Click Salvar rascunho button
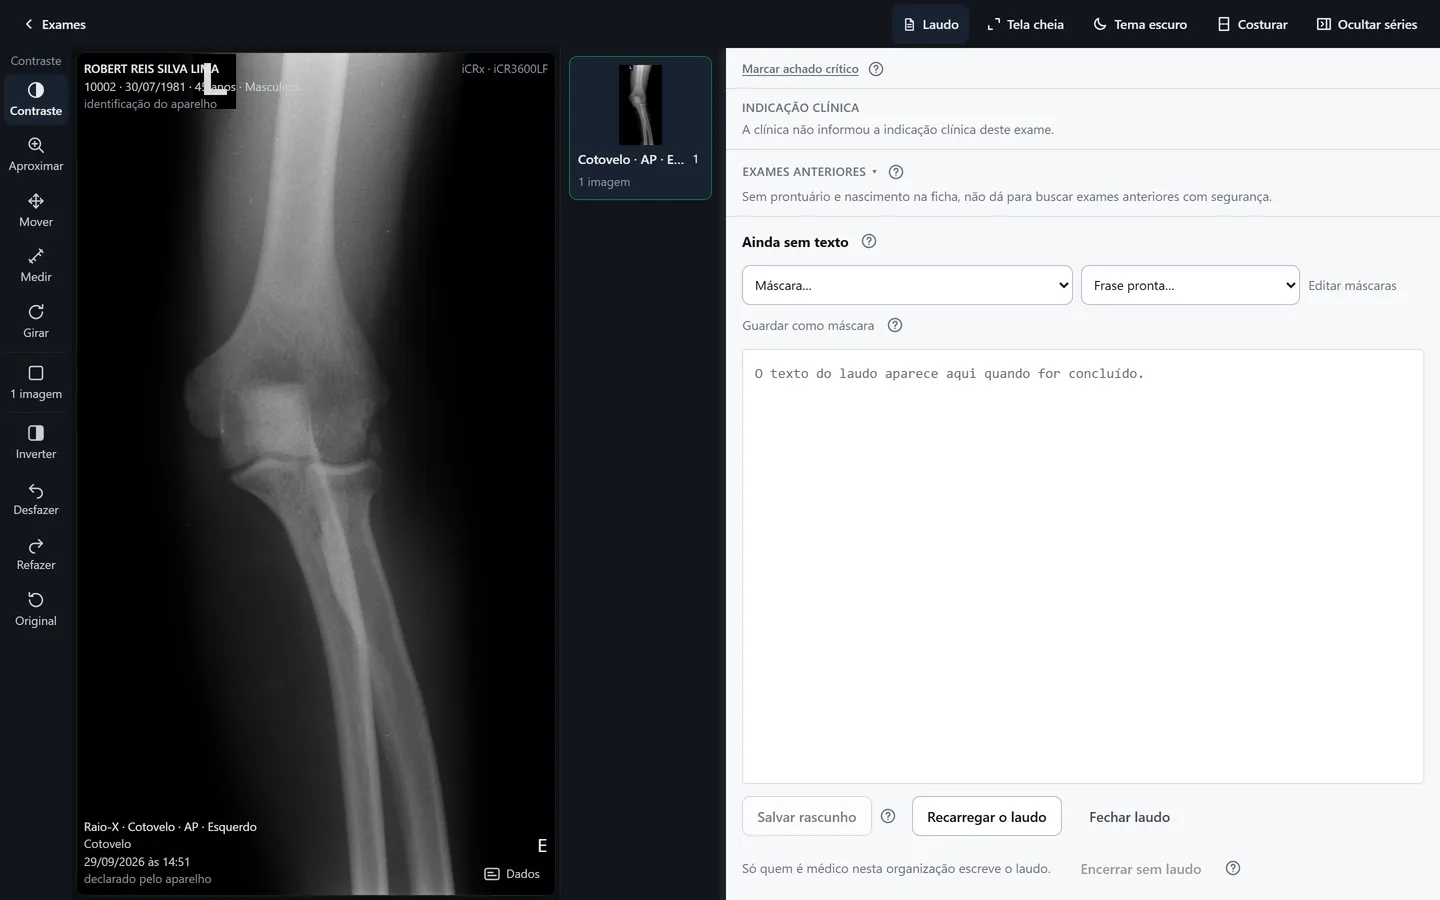Image resolution: width=1440 pixels, height=900 pixels. click(806, 817)
